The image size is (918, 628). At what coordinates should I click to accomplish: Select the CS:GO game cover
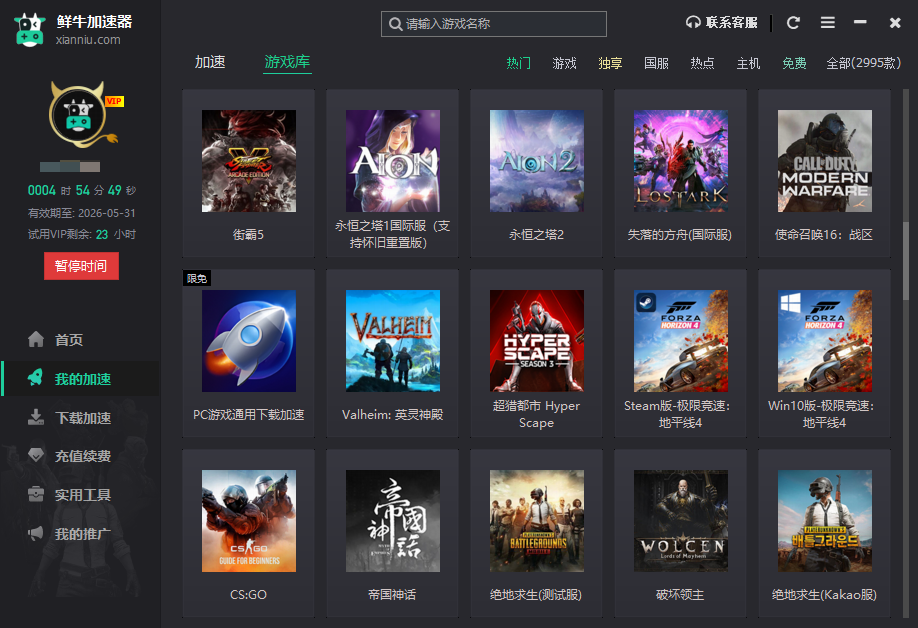pyautogui.click(x=249, y=521)
